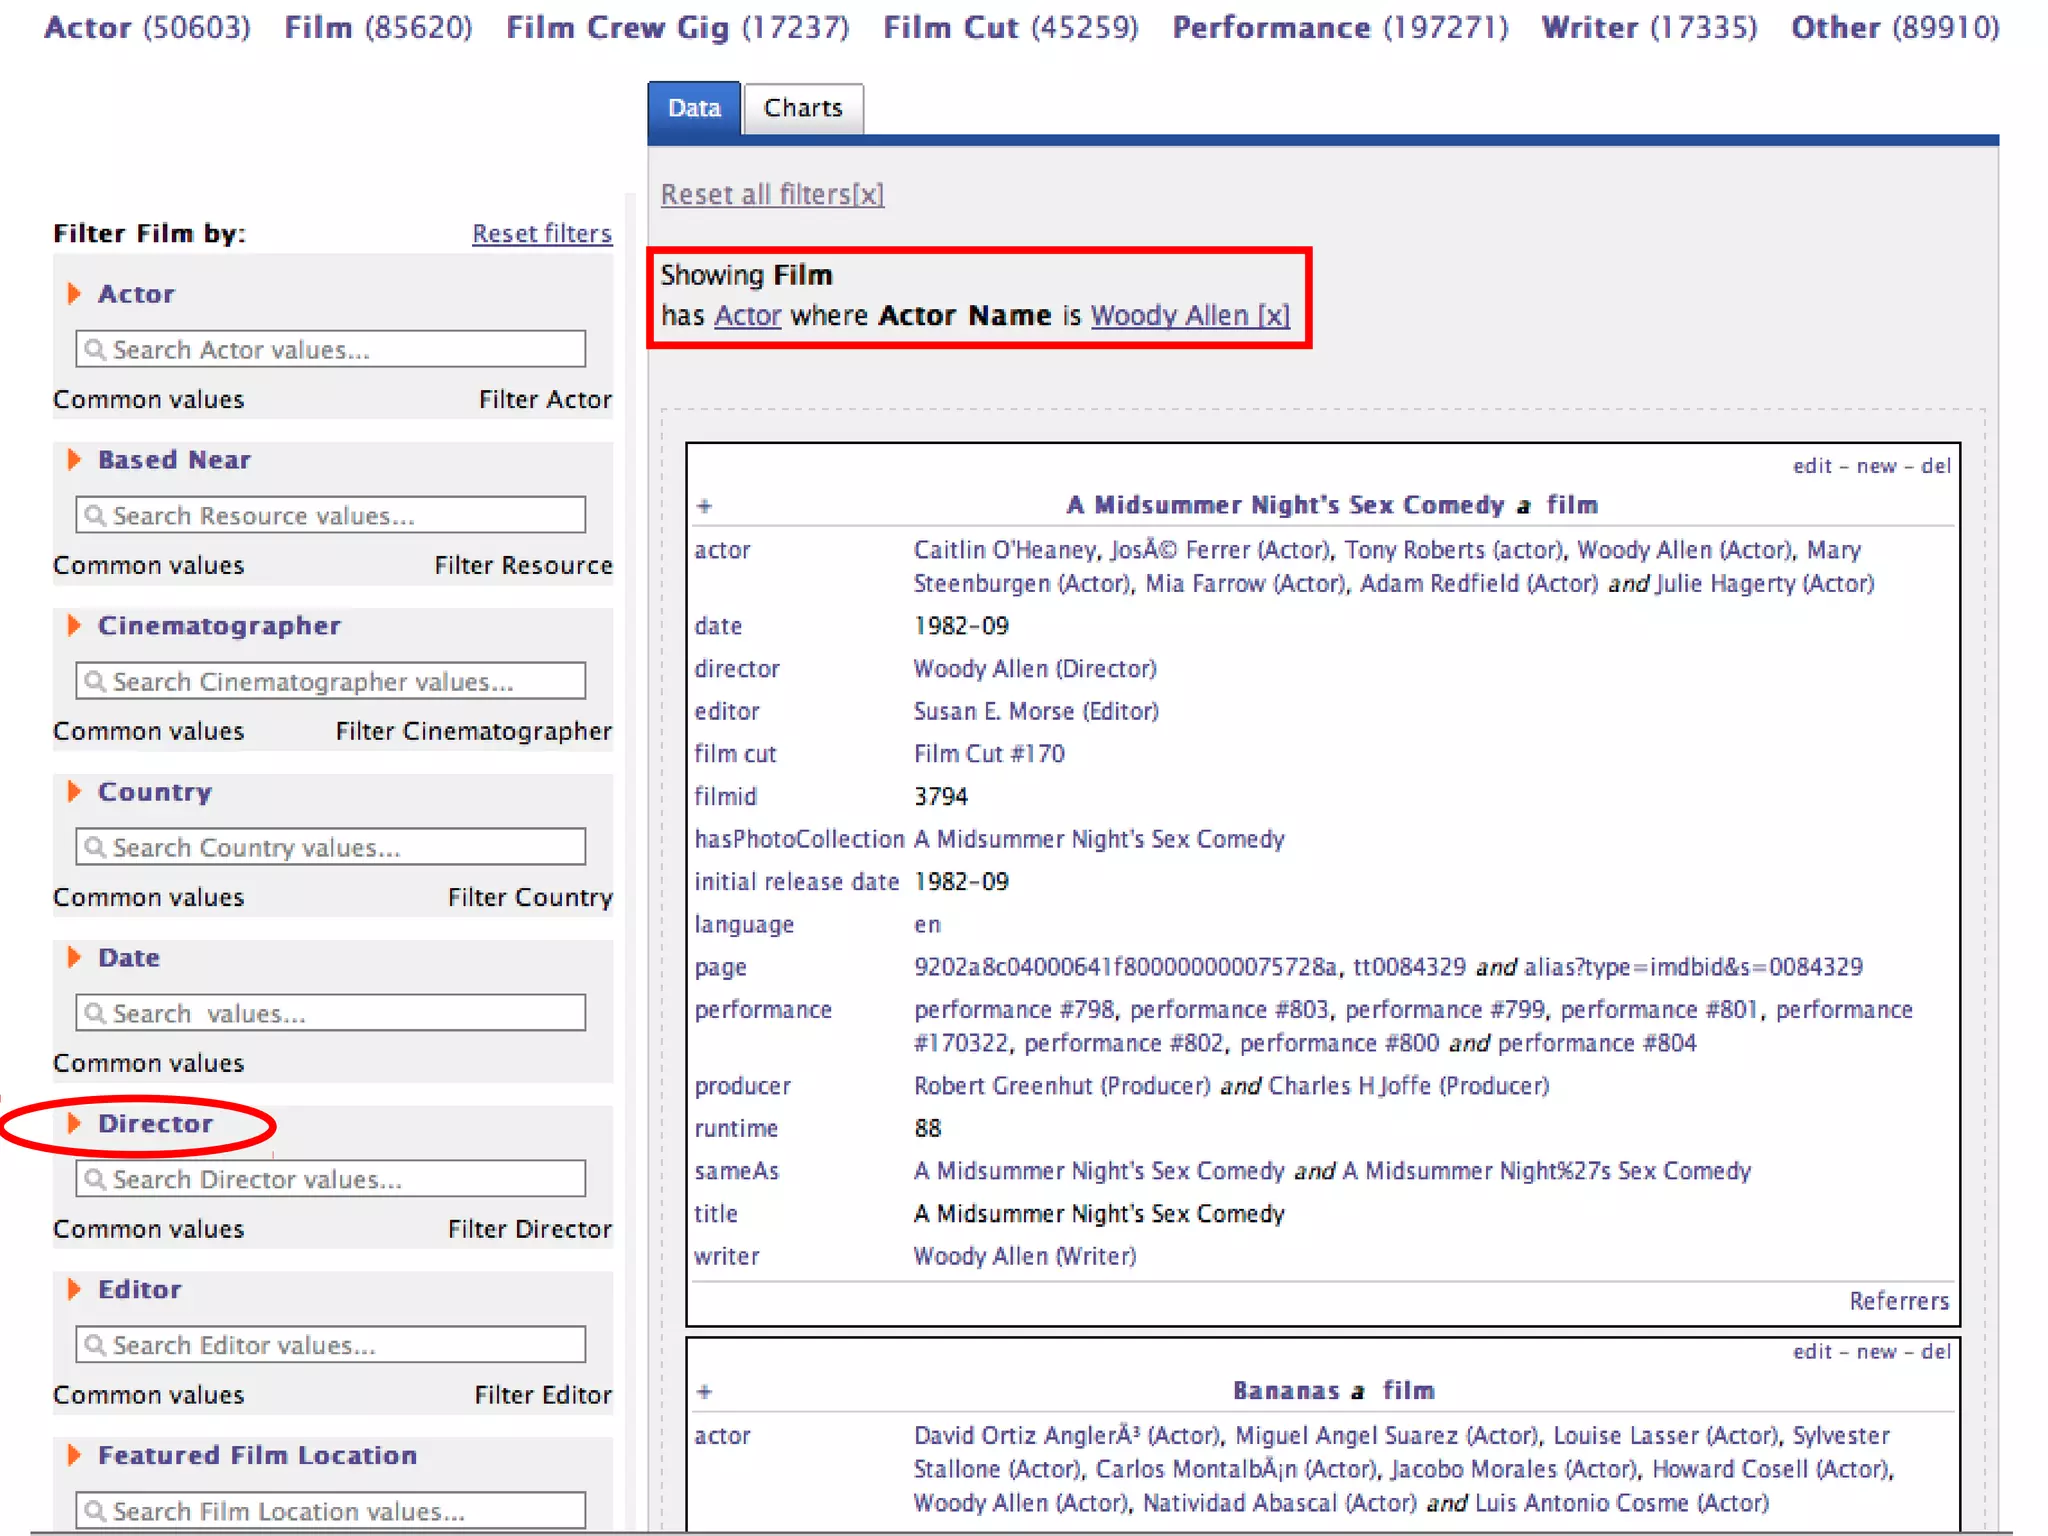2048x1536 pixels.
Task: Click Reset filters in sidebar
Action: (541, 234)
